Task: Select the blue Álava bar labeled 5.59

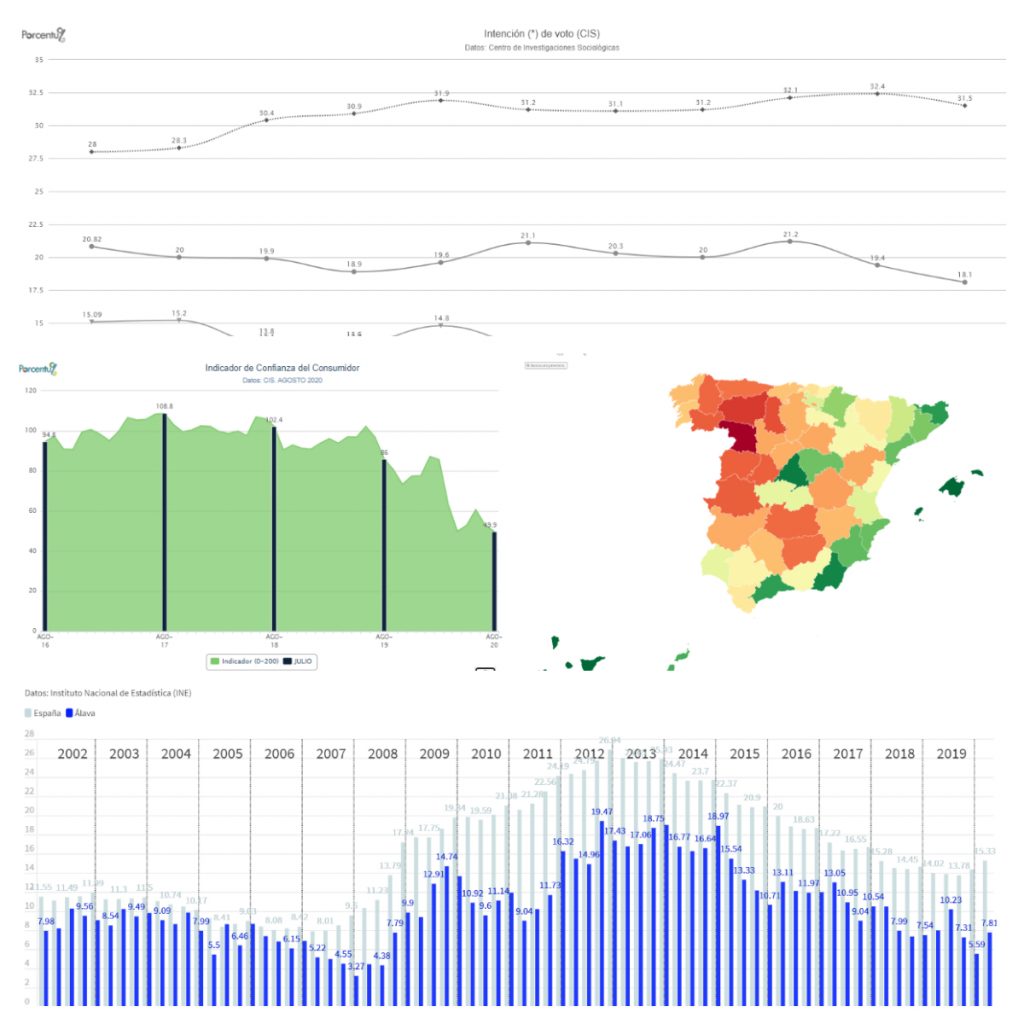Action: [976, 980]
